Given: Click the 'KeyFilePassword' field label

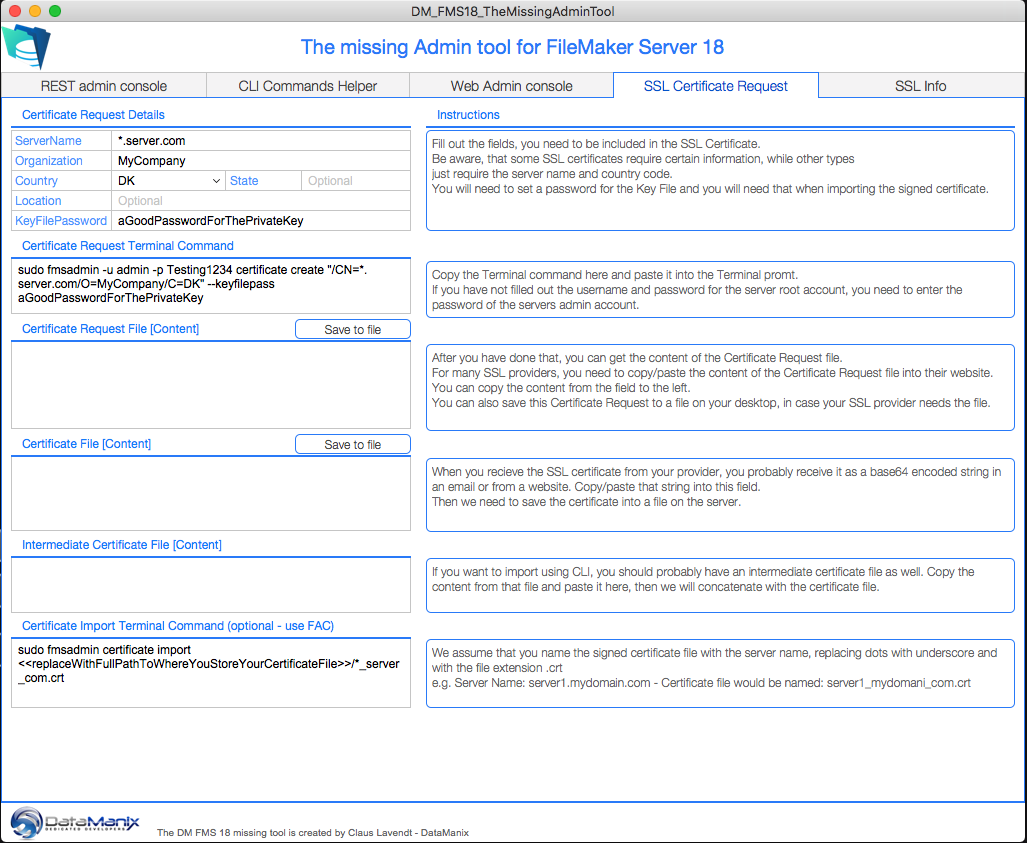Looking at the screenshot, I should [61, 221].
